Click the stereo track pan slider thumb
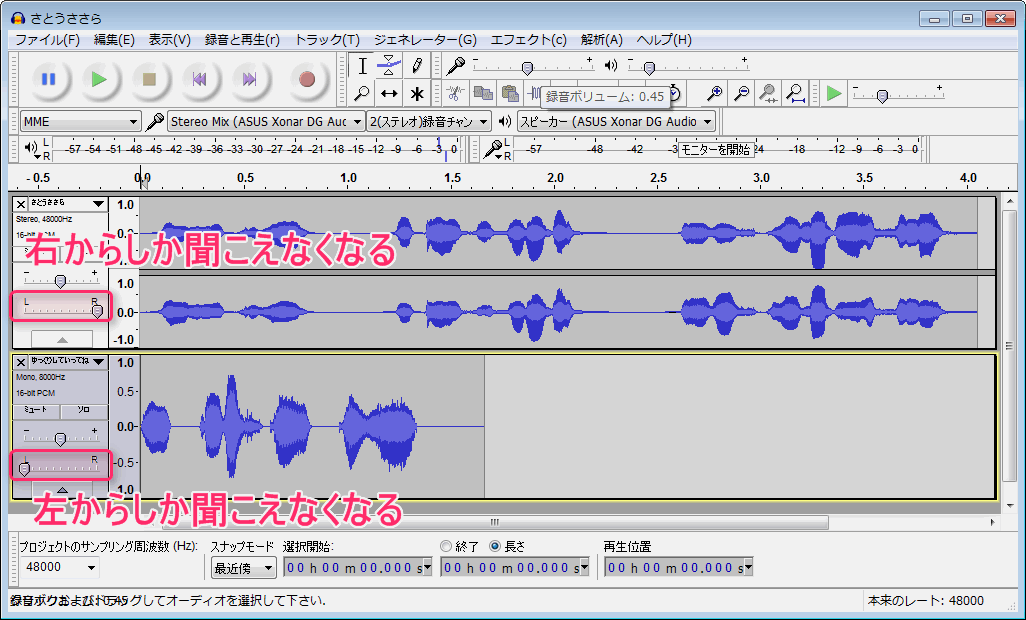The image size is (1026, 620). [x=97, y=312]
